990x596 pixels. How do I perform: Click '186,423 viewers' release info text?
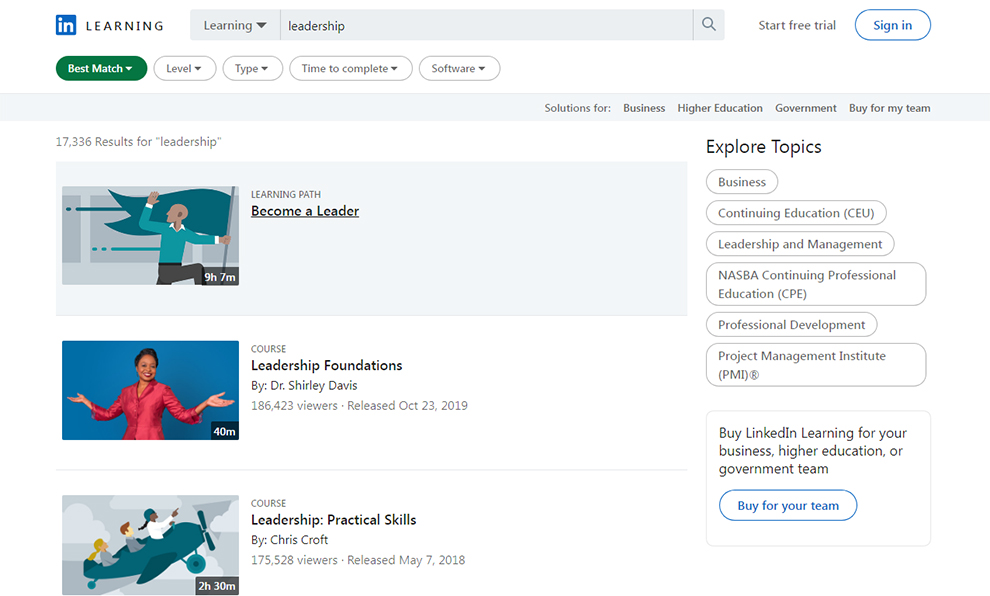tap(359, 405)
